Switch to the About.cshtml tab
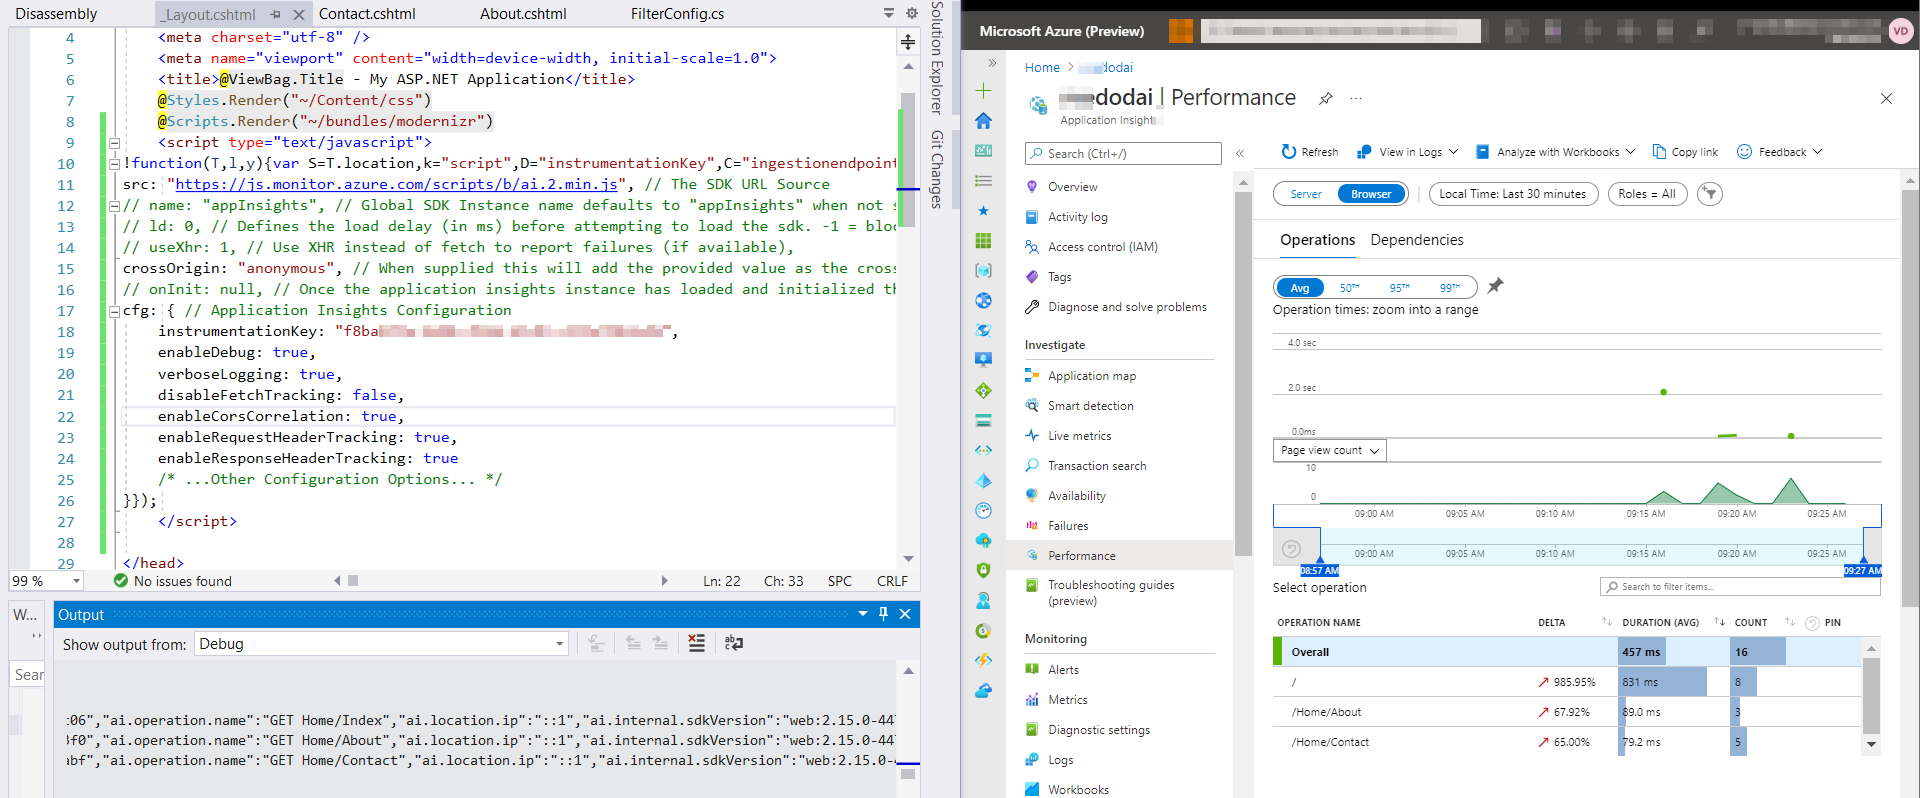Screen dimensions: 1920x798 point(523,14)
